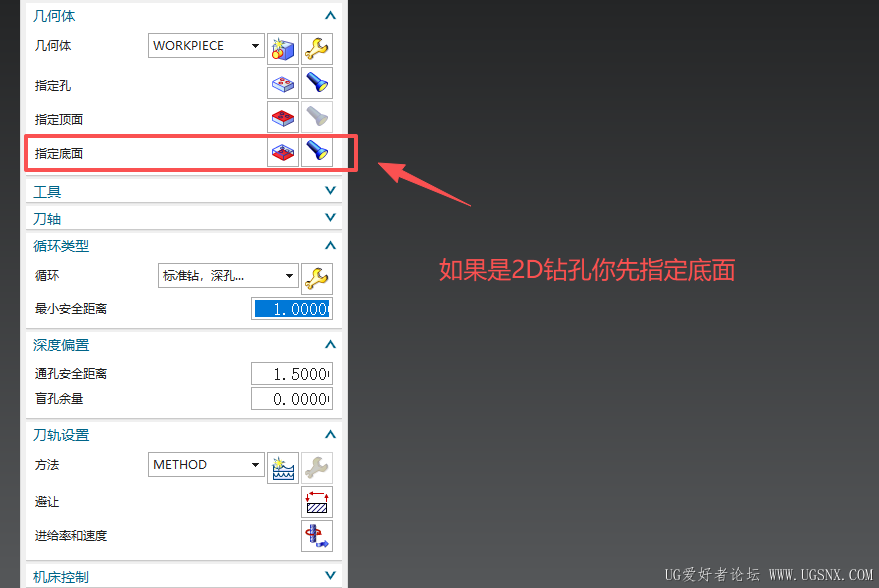Click the 指定底面 label
Viewport: 879px width, 588px height.
pyautogui.click(x=59, y=154)
